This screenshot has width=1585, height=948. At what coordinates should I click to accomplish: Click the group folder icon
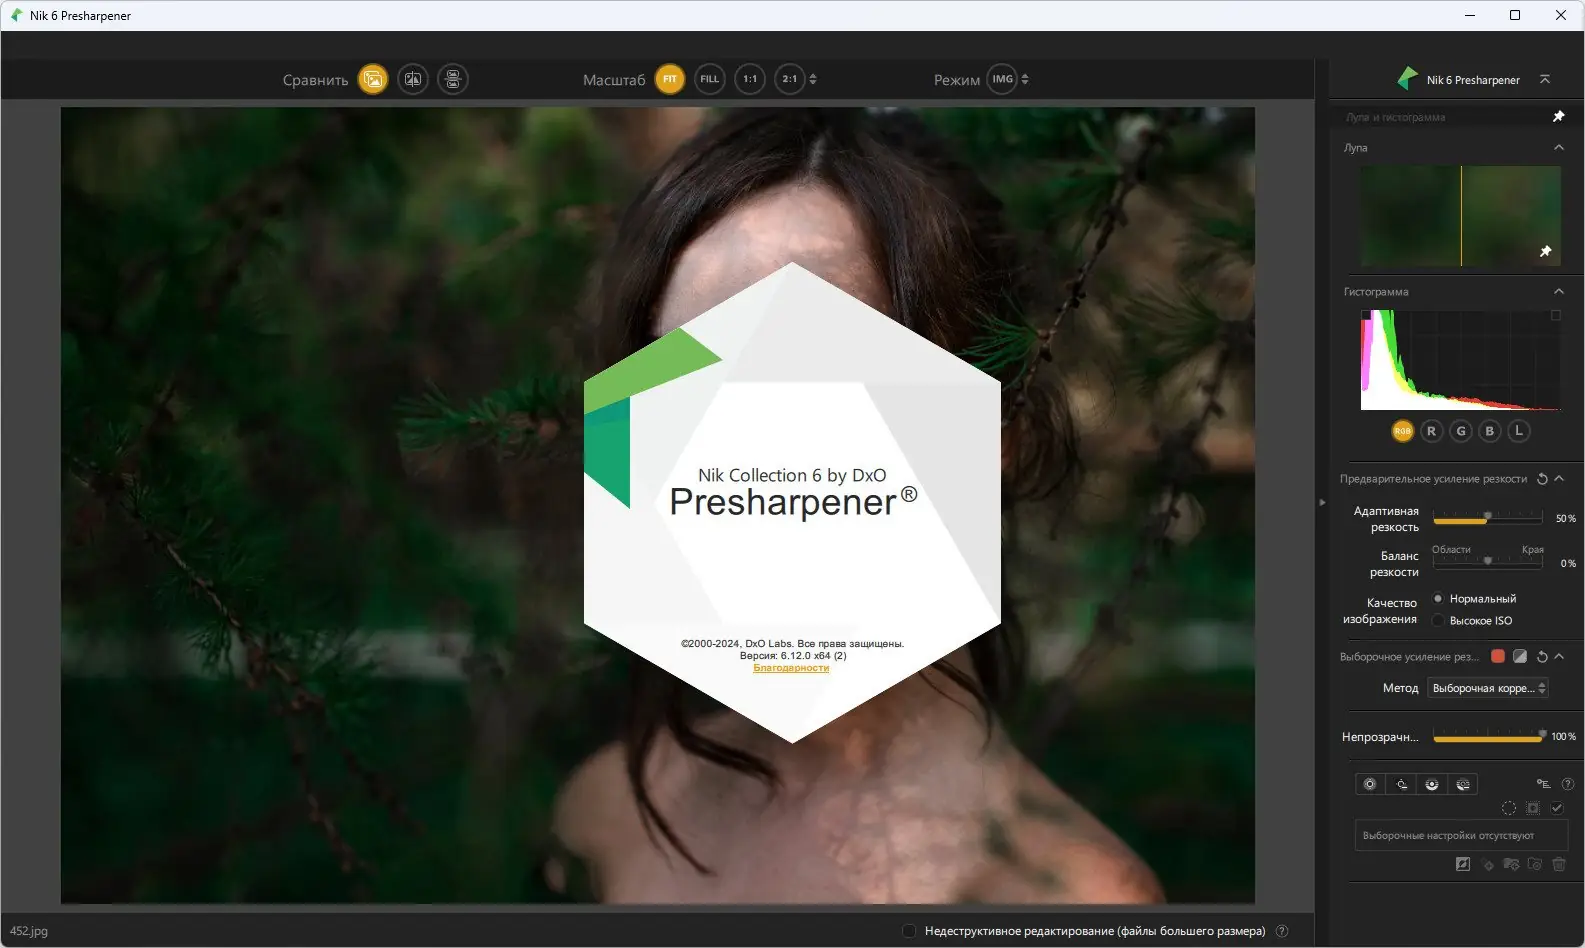[x=1511, y=864]
